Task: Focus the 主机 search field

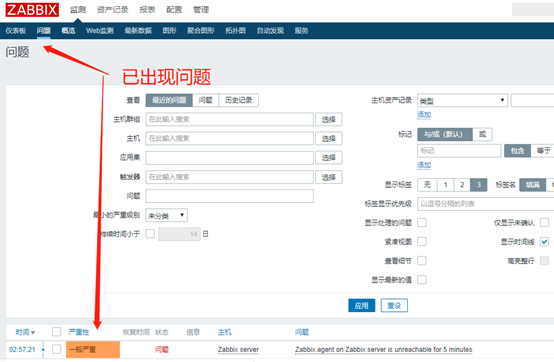Action: [229, 138]
